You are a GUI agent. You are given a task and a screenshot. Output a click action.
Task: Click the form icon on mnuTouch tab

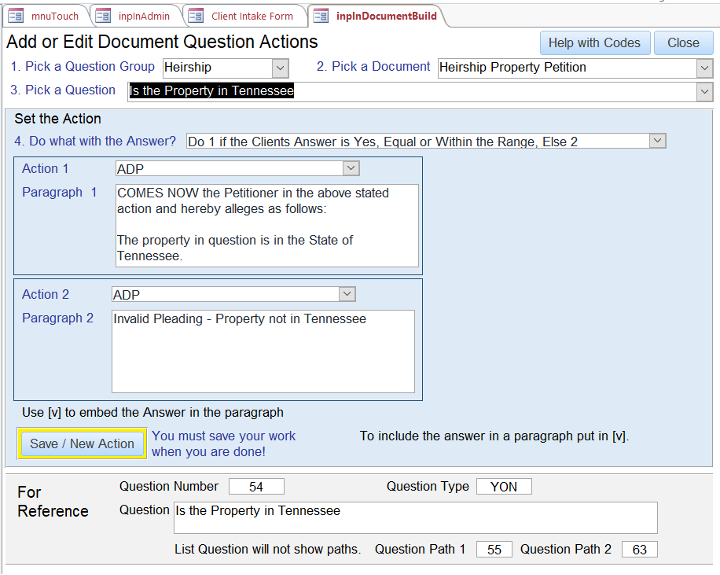click(x=16, y=16)
